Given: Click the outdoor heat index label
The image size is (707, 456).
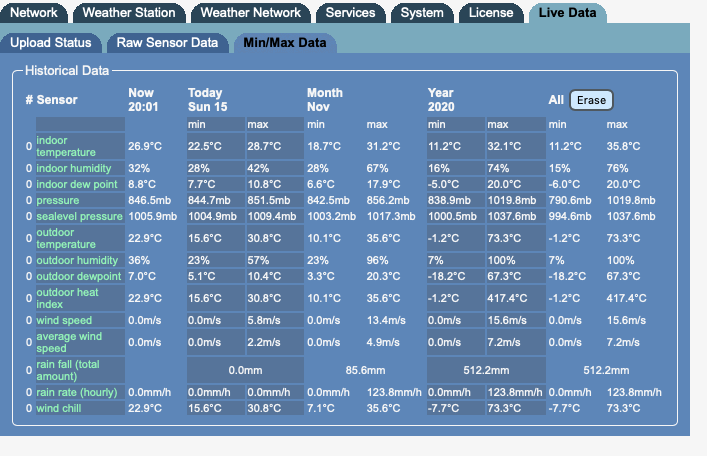Looking at the screenshot, I should (x=67, y=298).
